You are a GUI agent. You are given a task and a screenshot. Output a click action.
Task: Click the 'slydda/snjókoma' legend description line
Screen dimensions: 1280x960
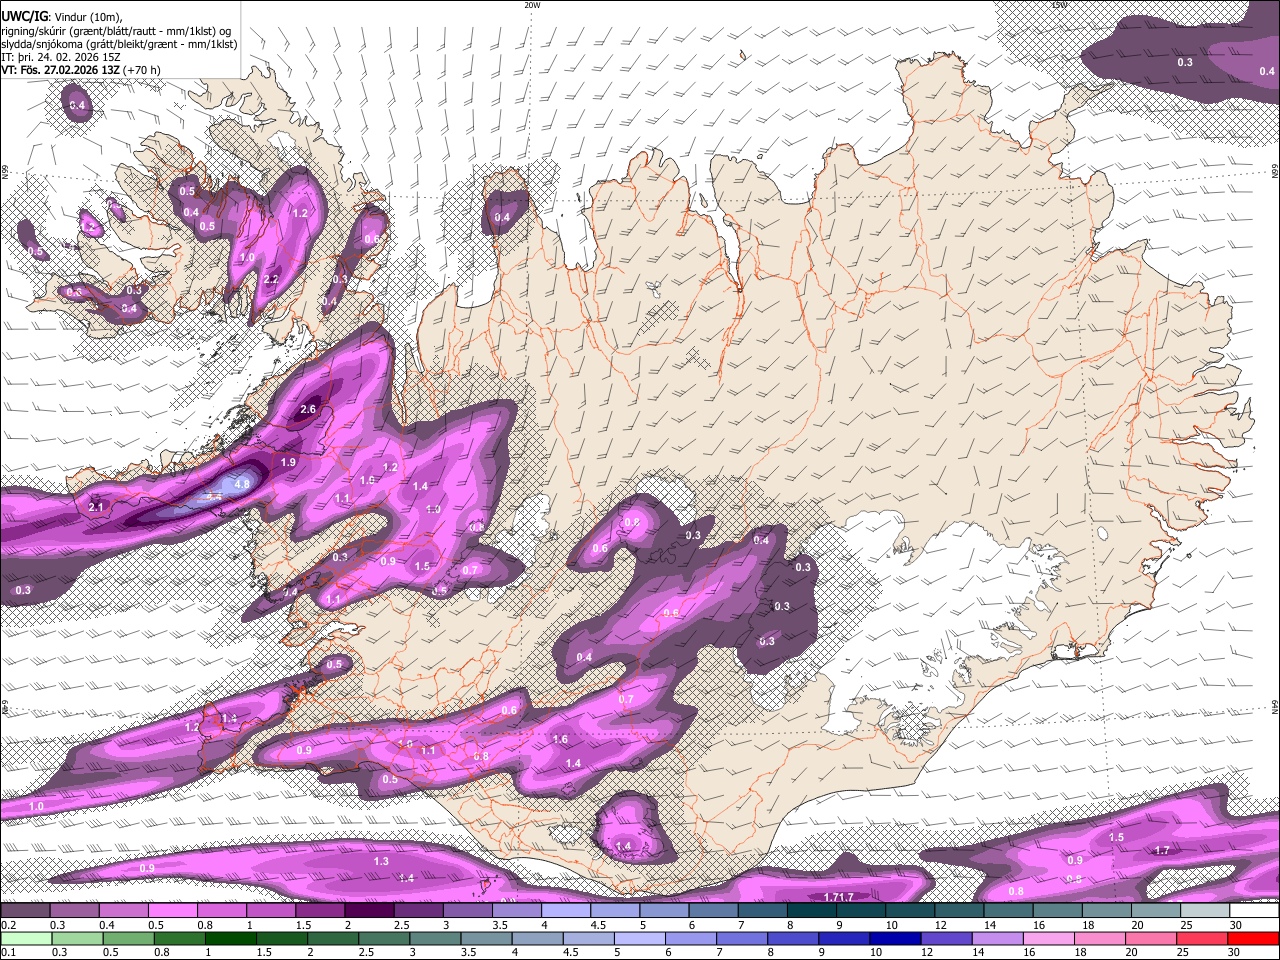click(119, 44)
